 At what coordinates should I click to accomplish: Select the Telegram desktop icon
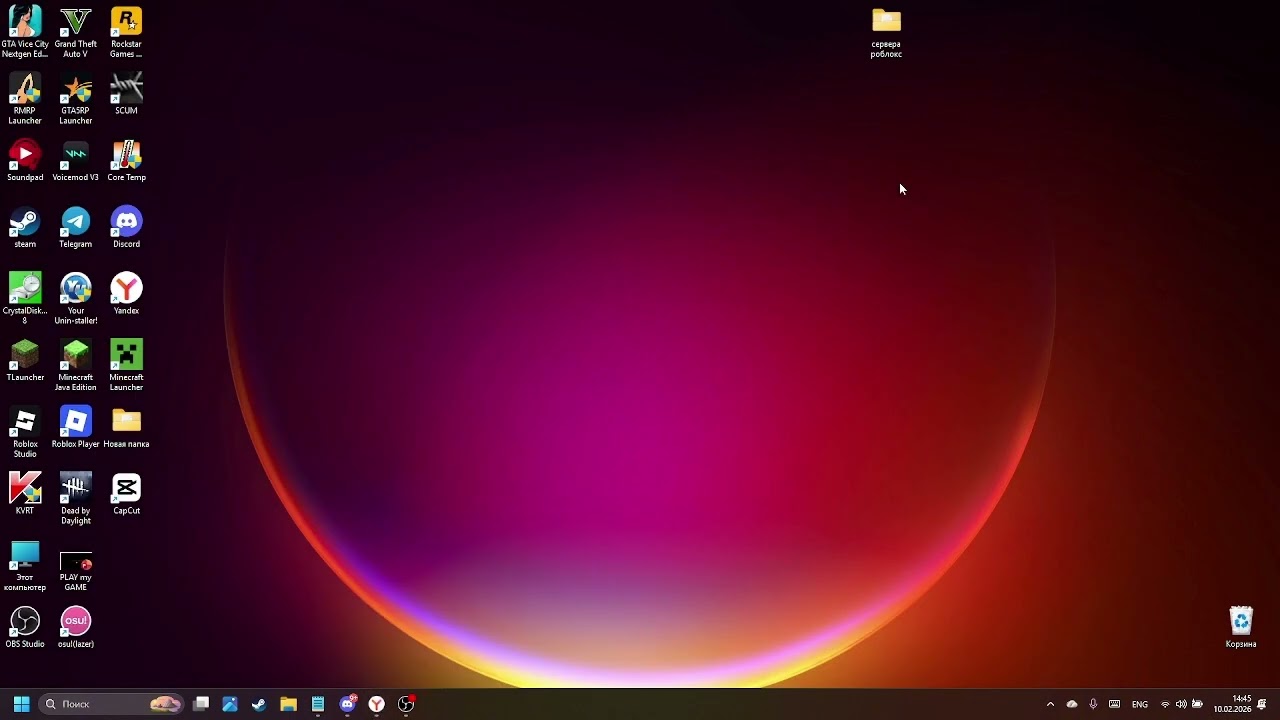(x=76, y=228)
